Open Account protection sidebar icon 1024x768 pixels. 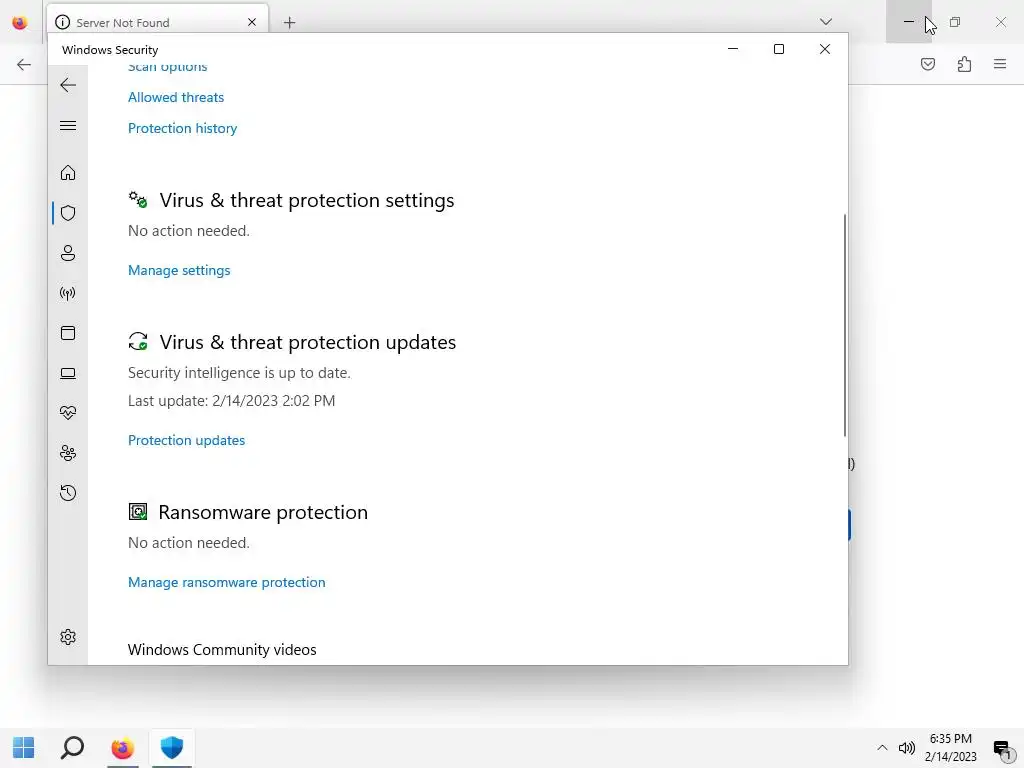tap(68, 253)
